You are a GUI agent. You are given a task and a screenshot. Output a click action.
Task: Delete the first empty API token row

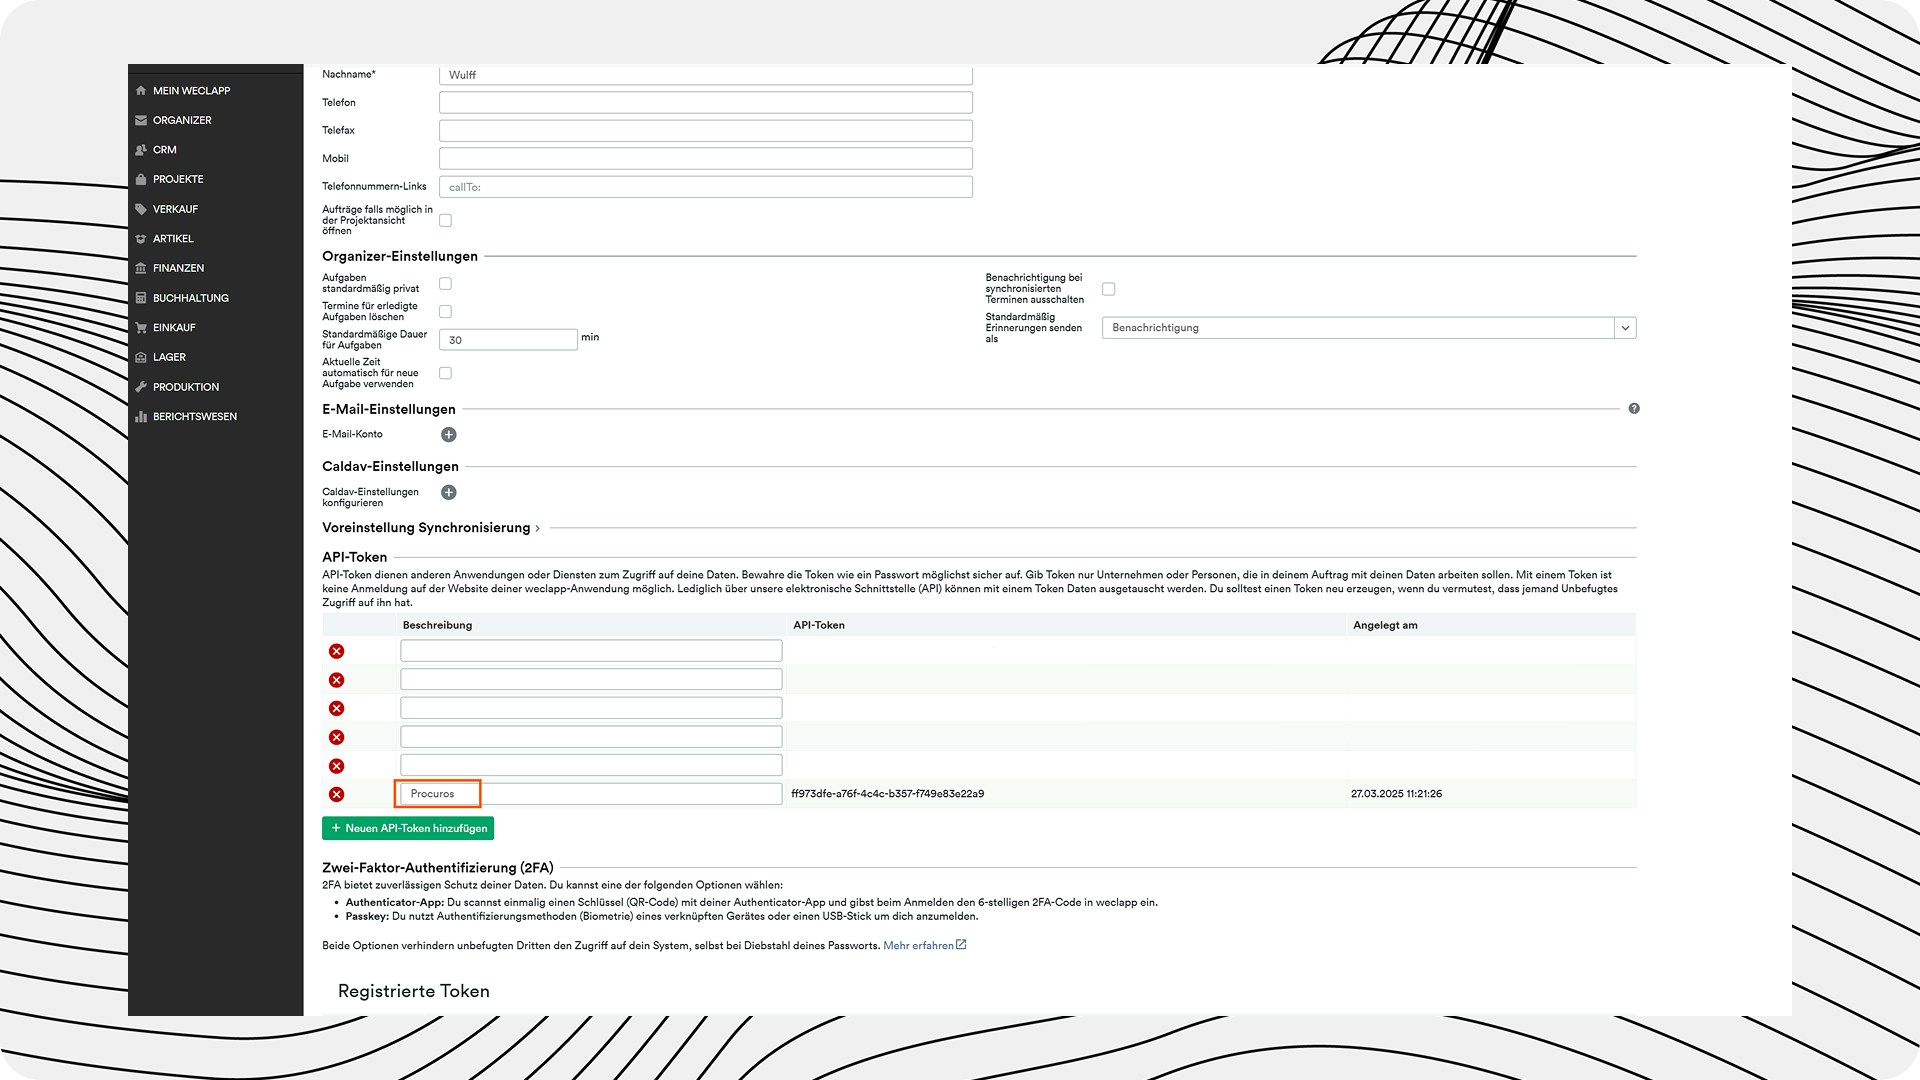point(337,651)
